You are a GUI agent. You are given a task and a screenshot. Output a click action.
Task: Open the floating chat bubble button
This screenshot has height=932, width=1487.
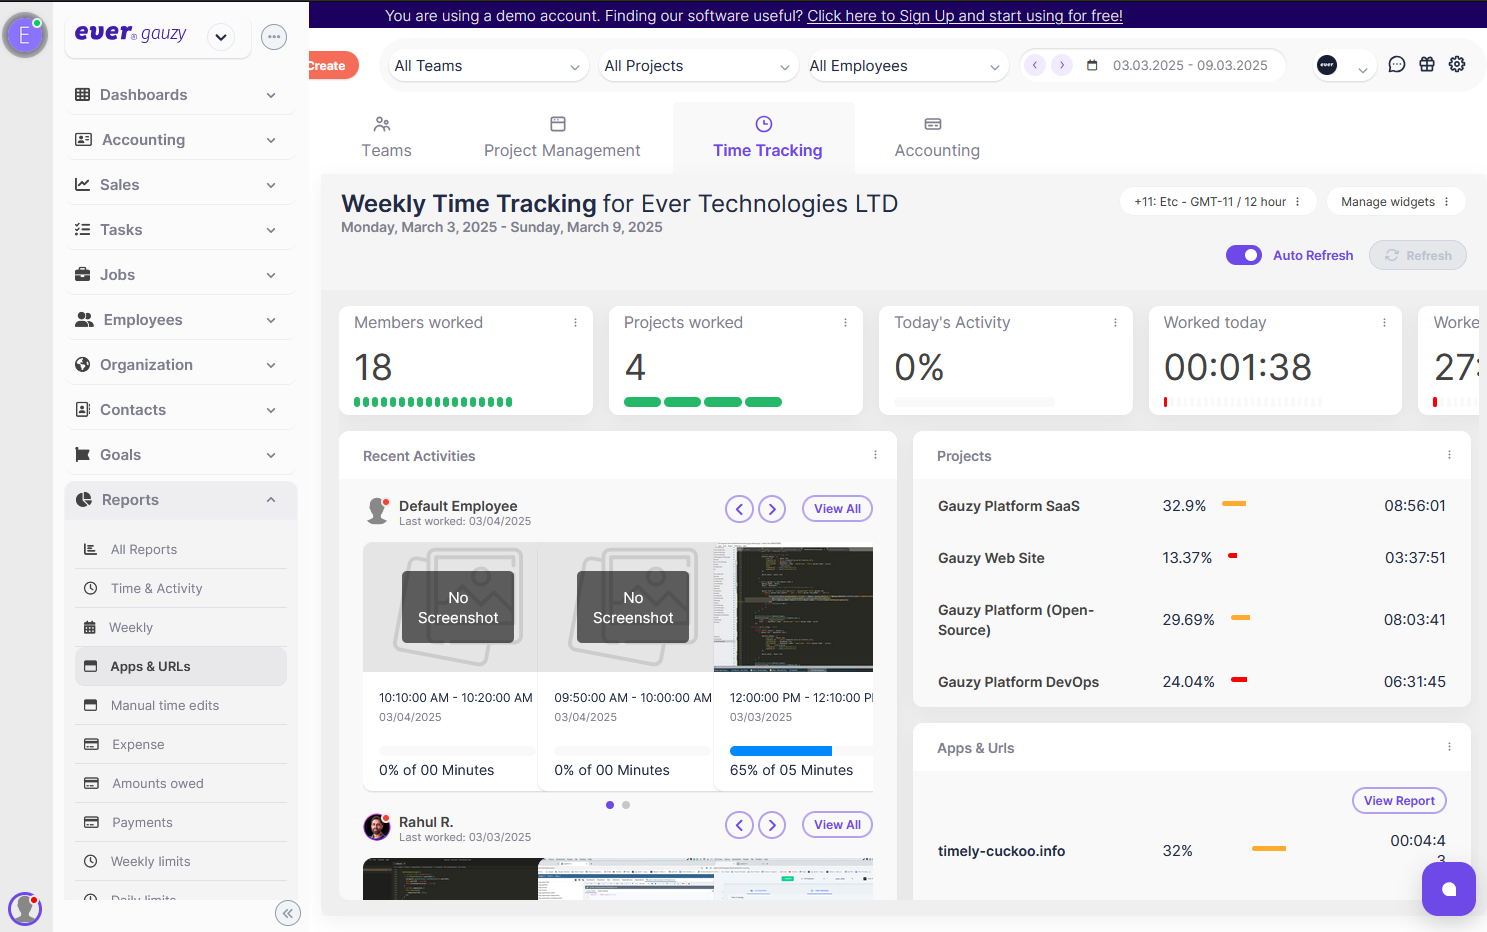1449,889
